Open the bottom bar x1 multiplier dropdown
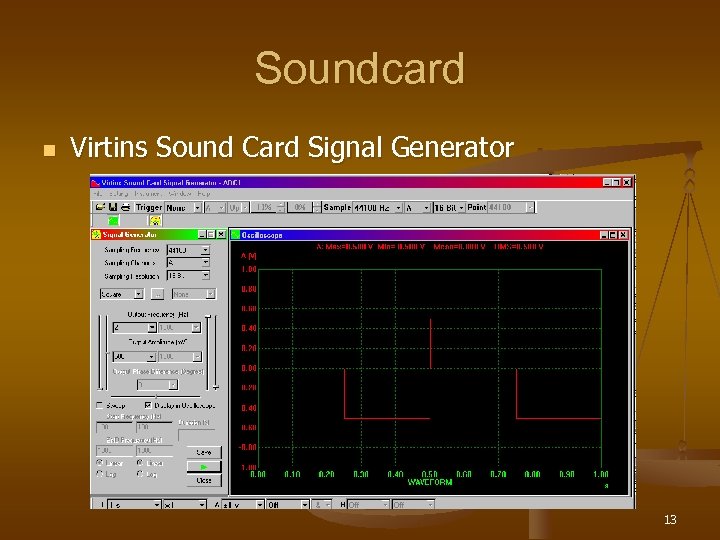The height and width of the screenshot is (540, 720). point(185,505)
